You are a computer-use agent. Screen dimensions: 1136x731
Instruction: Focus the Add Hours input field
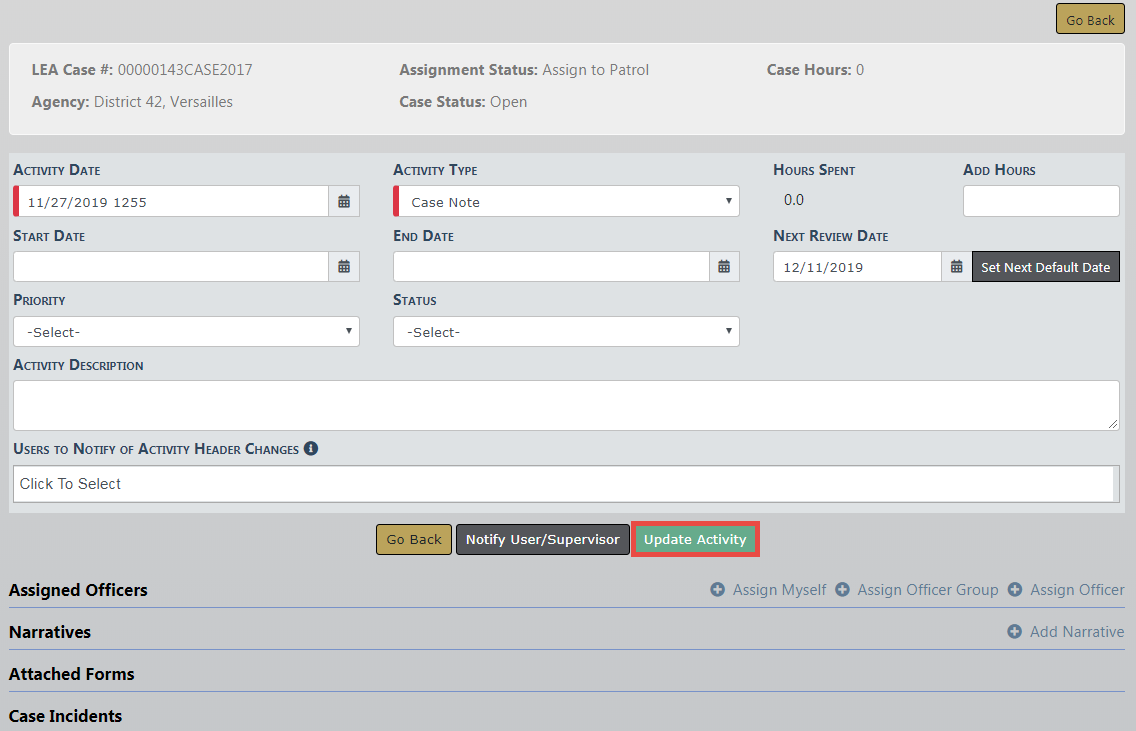1040,201
